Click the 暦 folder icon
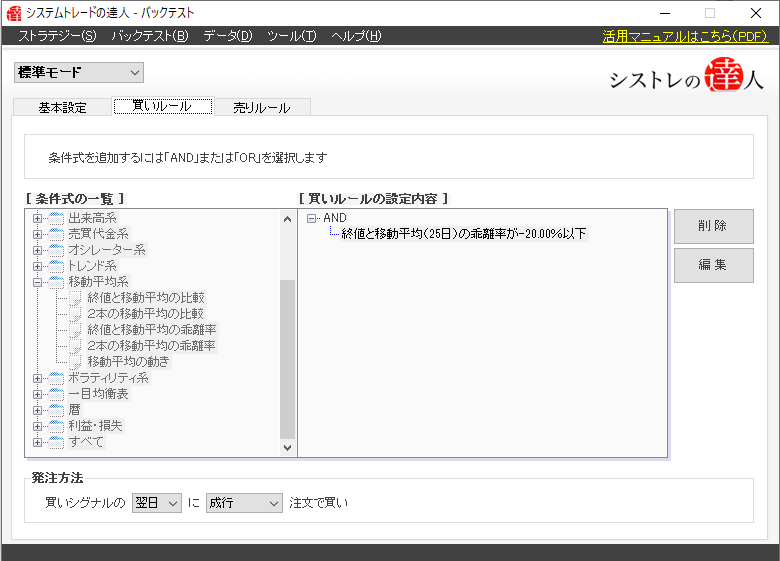780x561 pixels. coord(56,410)
